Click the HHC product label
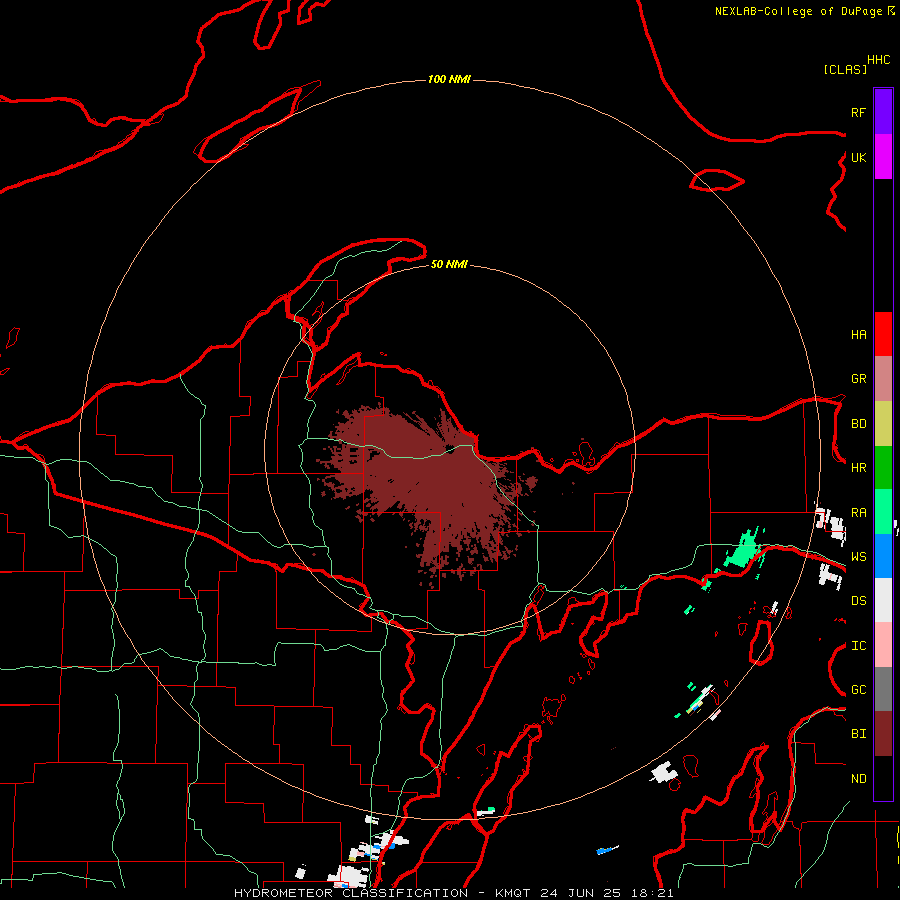 [878, 60]
